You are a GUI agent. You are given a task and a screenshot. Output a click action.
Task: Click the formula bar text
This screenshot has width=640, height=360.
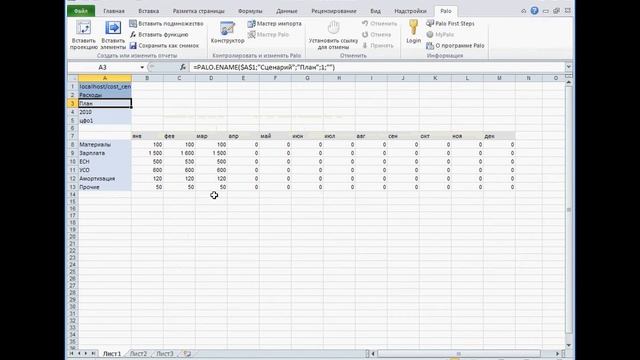click(264, 67)
